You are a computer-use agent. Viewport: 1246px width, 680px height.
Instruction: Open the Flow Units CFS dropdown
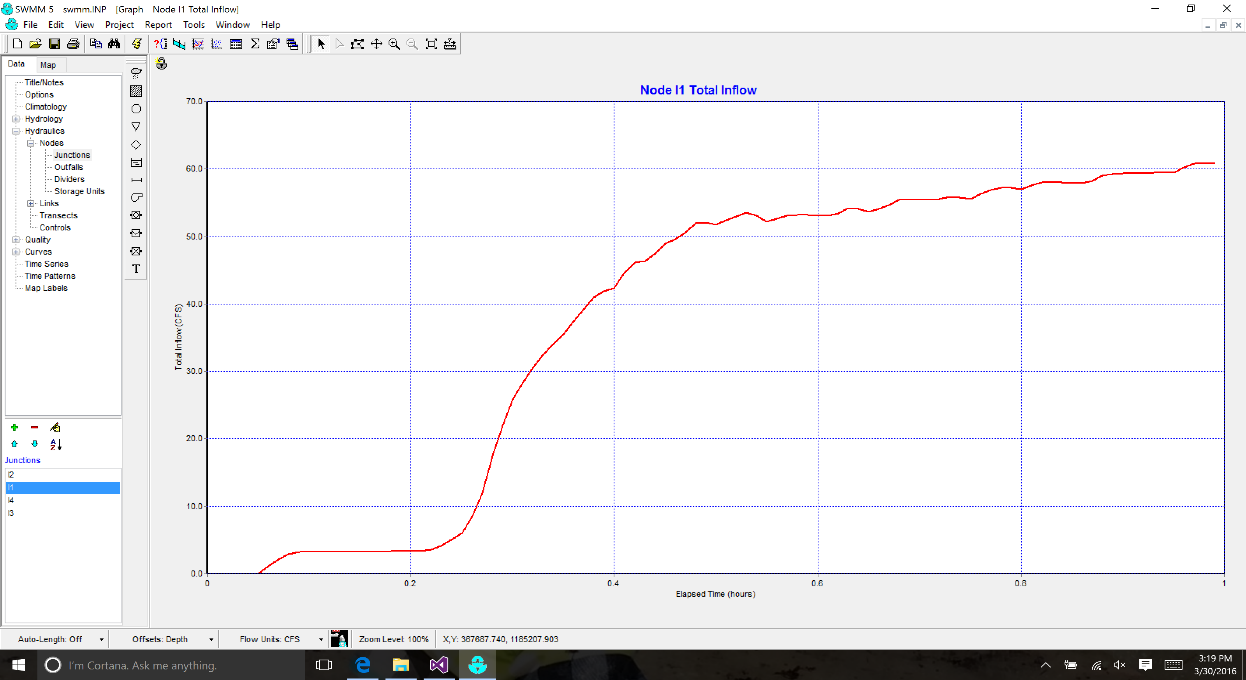click(321, 639)
